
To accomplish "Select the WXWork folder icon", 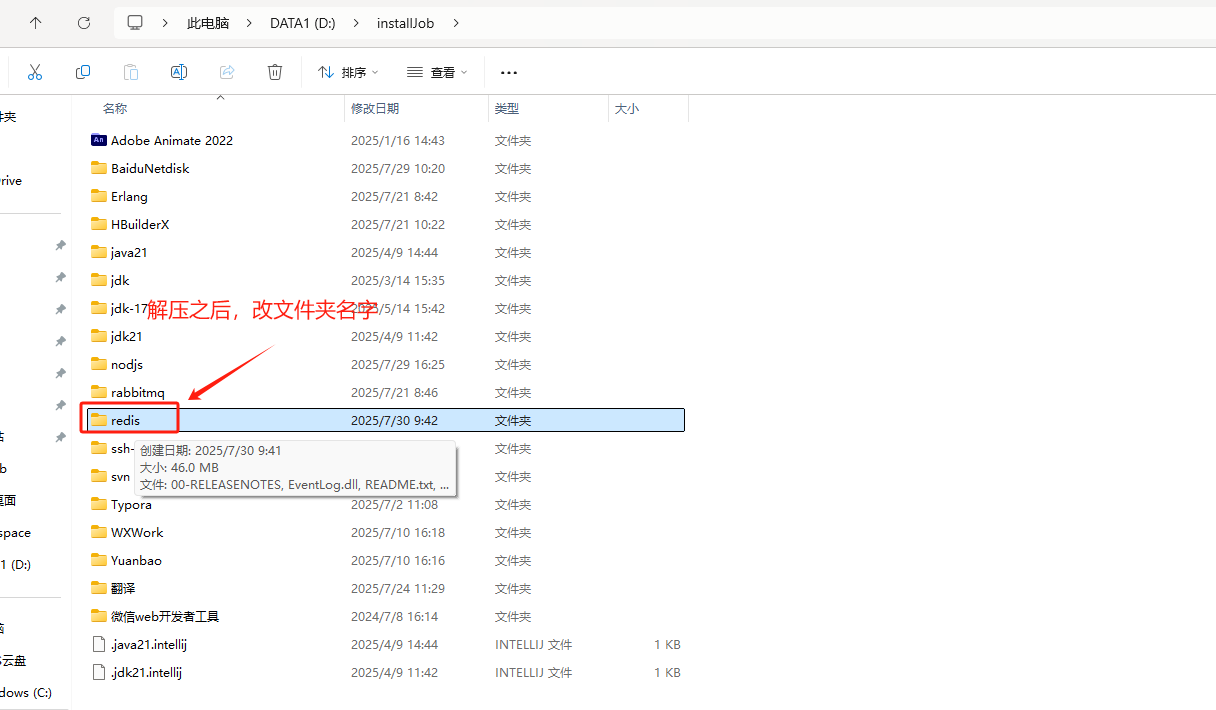I will coord(98,532).
